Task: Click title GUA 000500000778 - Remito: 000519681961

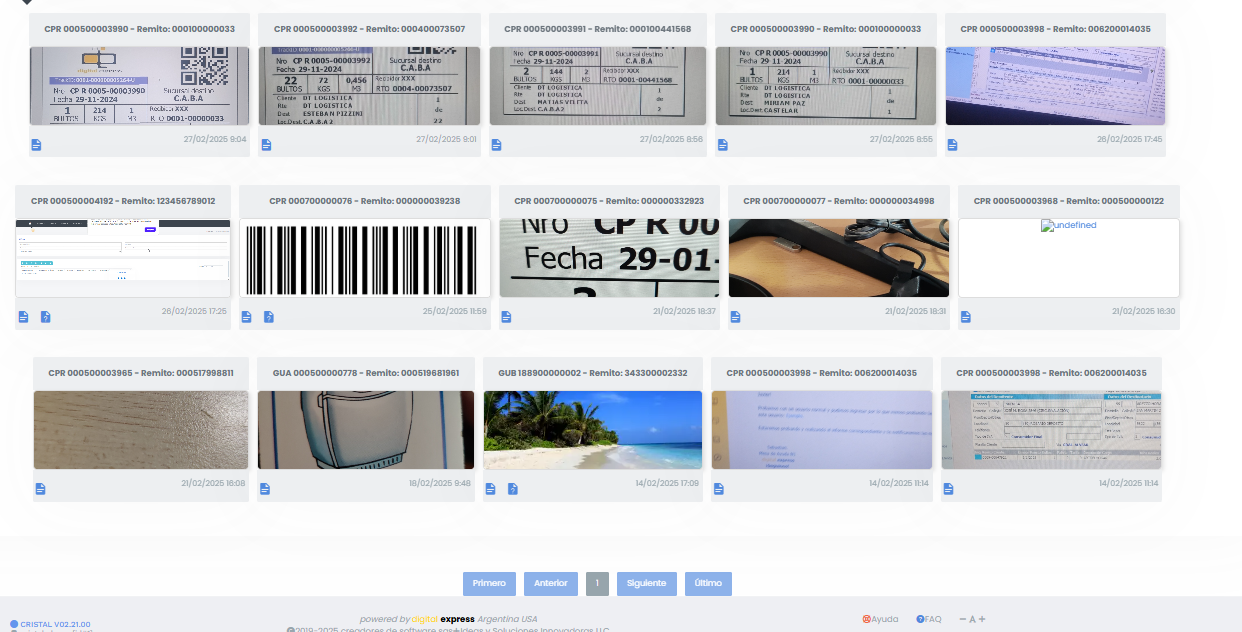Action: click(x=366, y=373)
